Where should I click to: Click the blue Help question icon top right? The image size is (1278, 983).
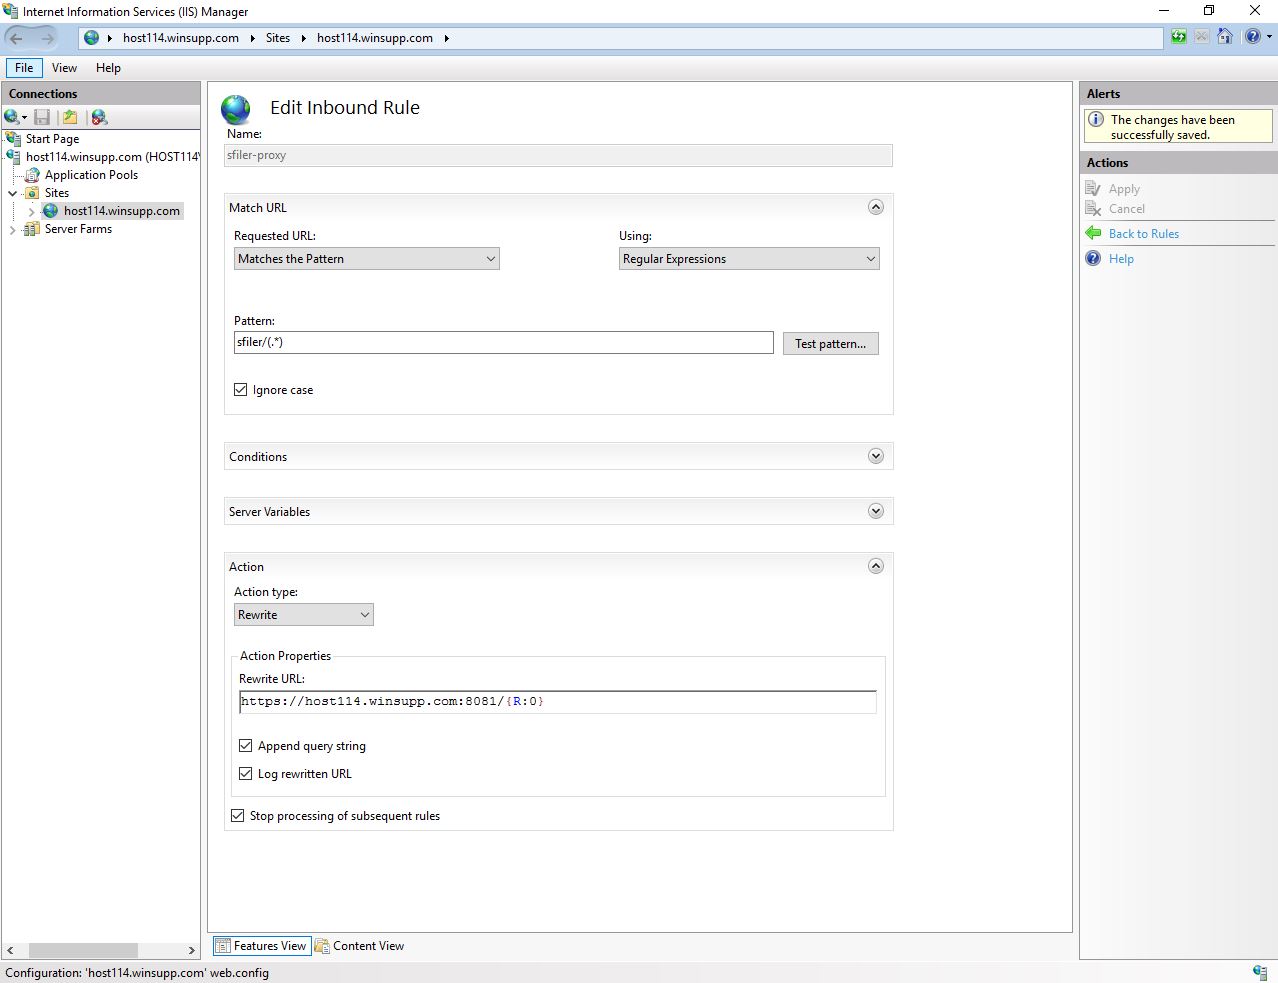click(1252, 37)
